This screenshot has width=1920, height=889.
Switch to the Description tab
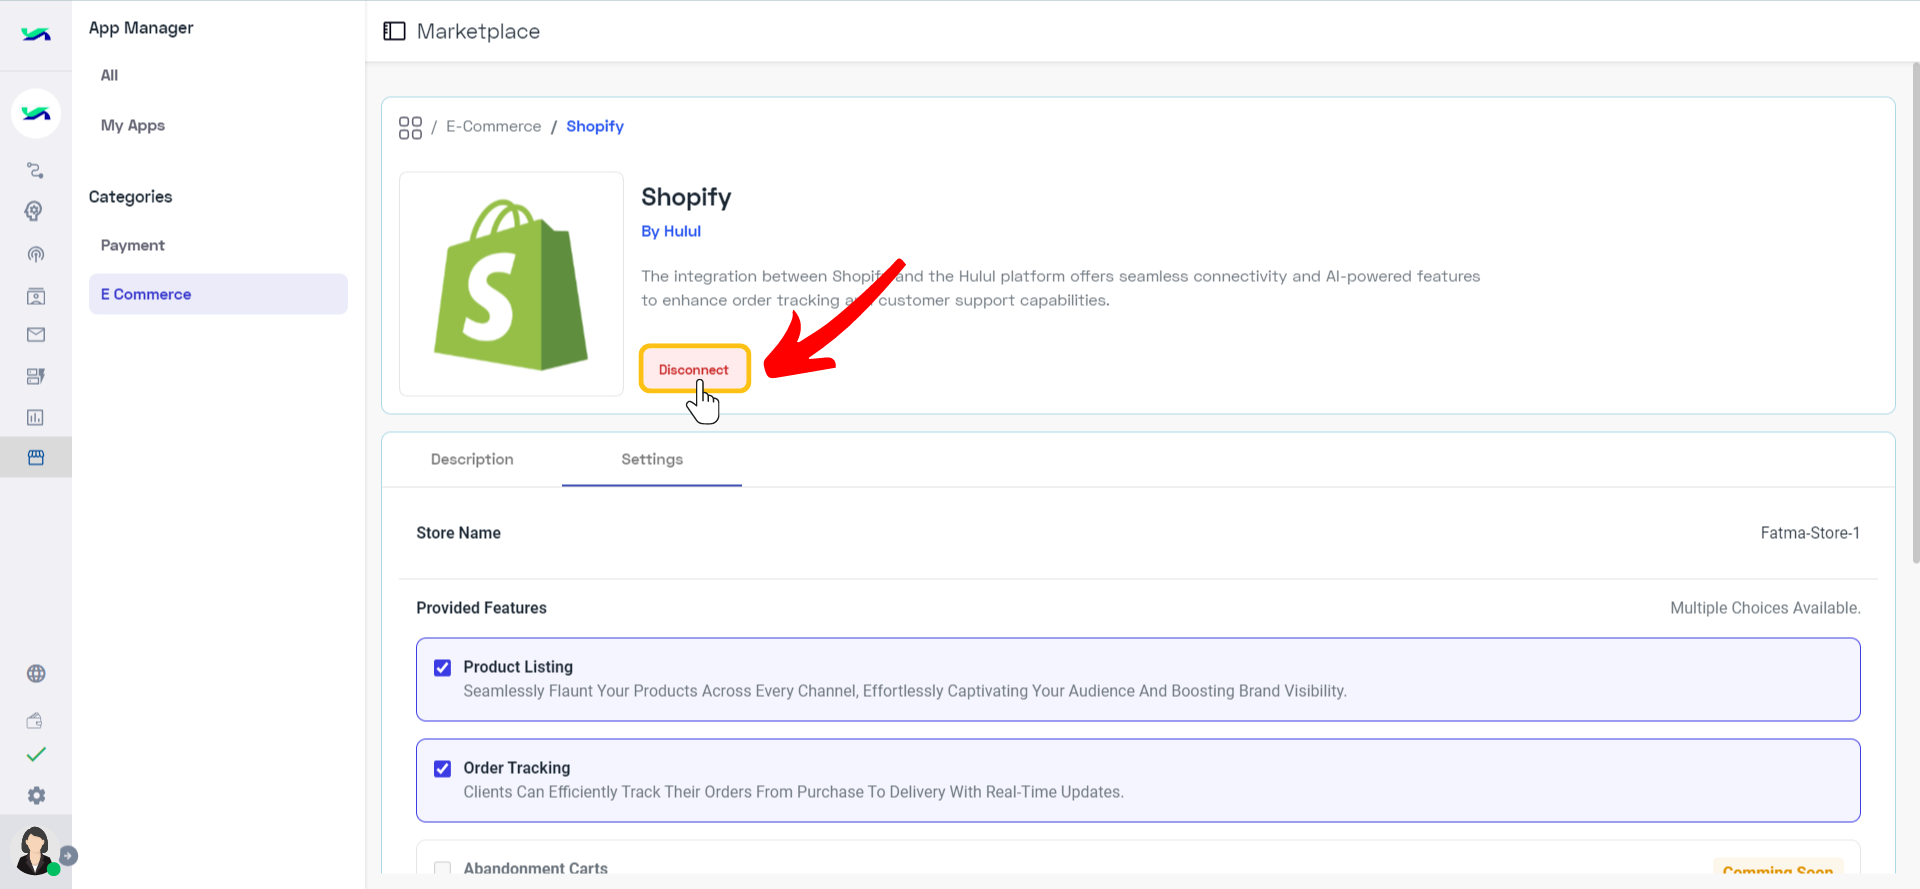(472, 459)
